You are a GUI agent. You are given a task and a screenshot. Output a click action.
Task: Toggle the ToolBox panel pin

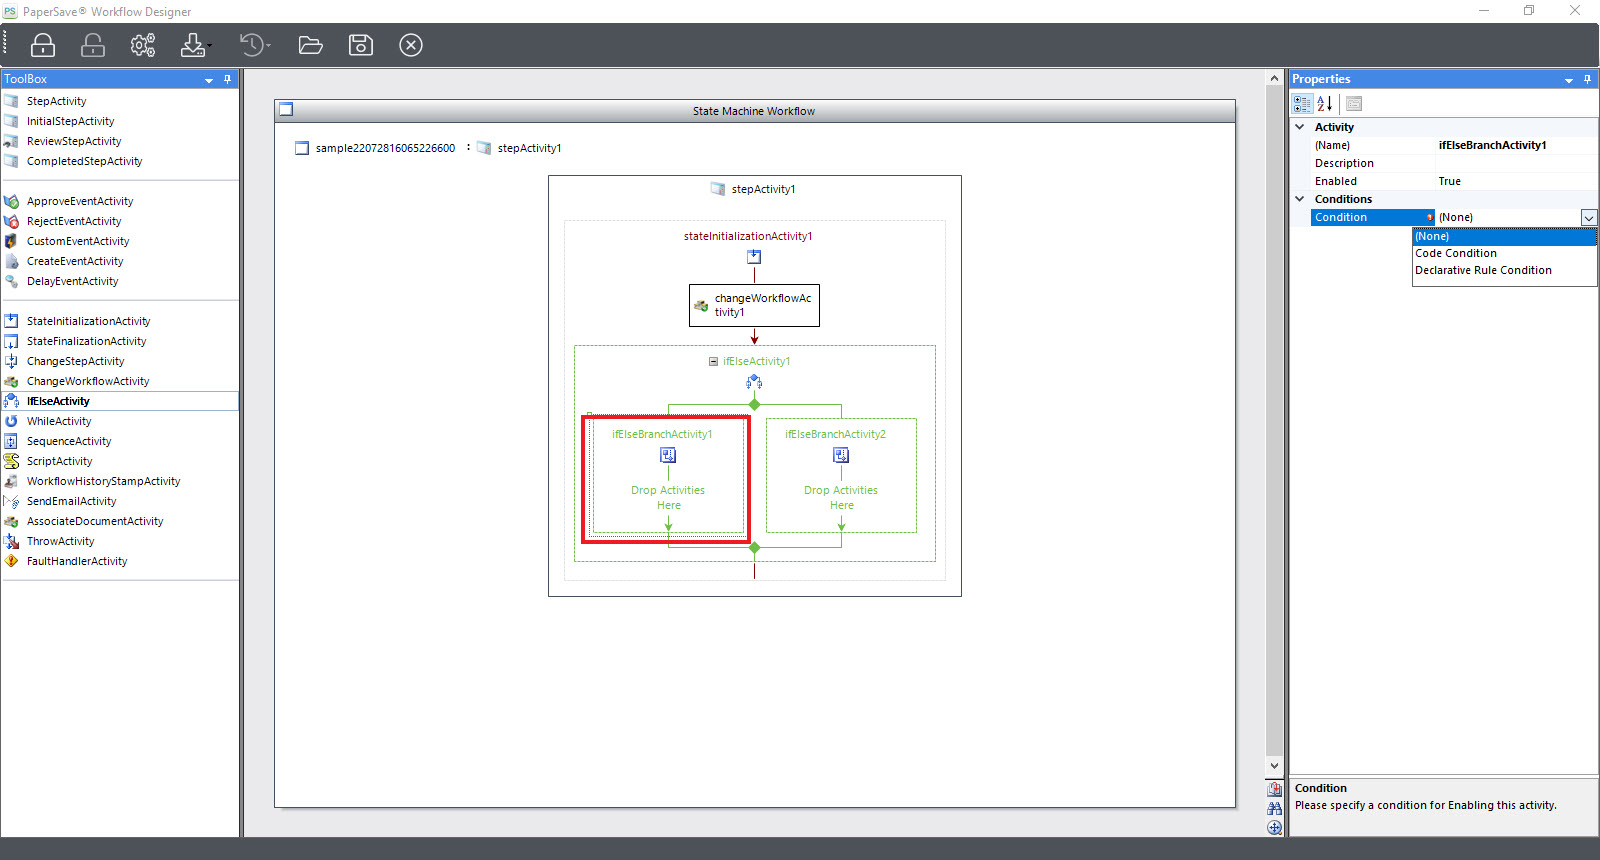pos(228,79)
